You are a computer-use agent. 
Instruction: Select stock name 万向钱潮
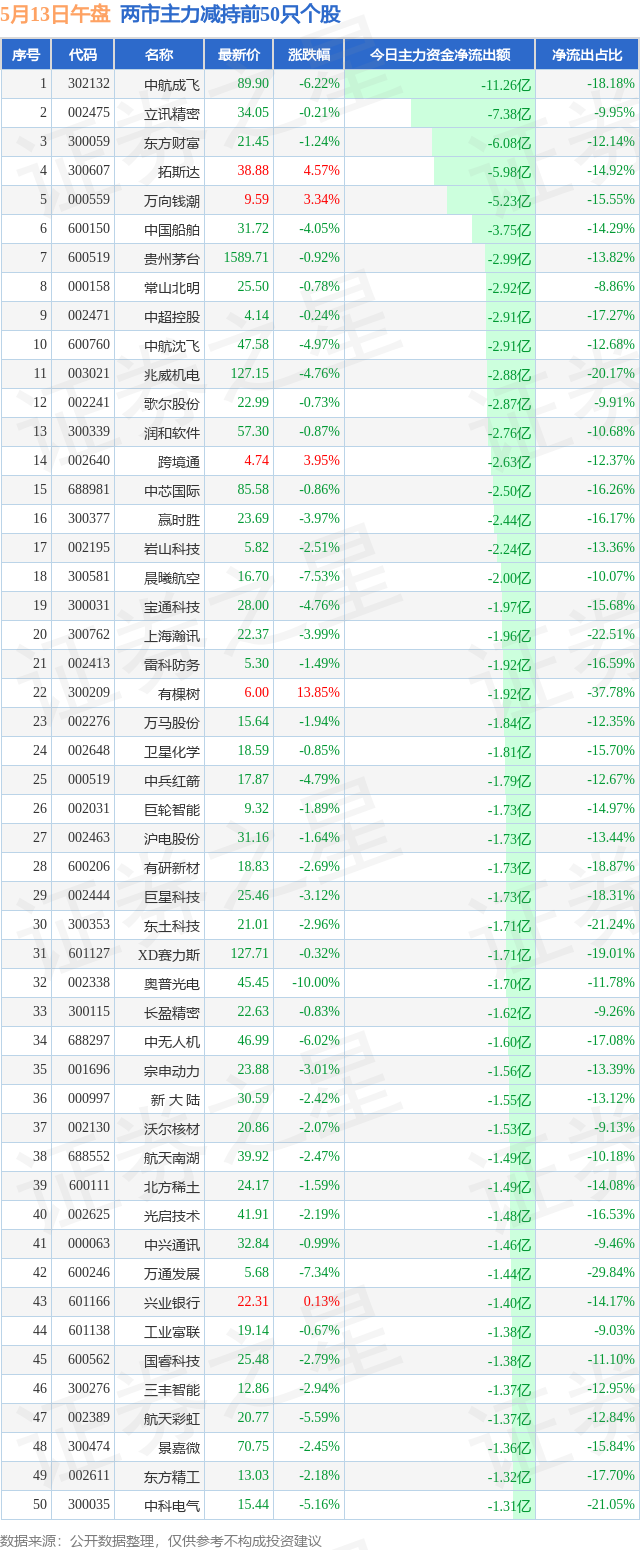point(172,200)
